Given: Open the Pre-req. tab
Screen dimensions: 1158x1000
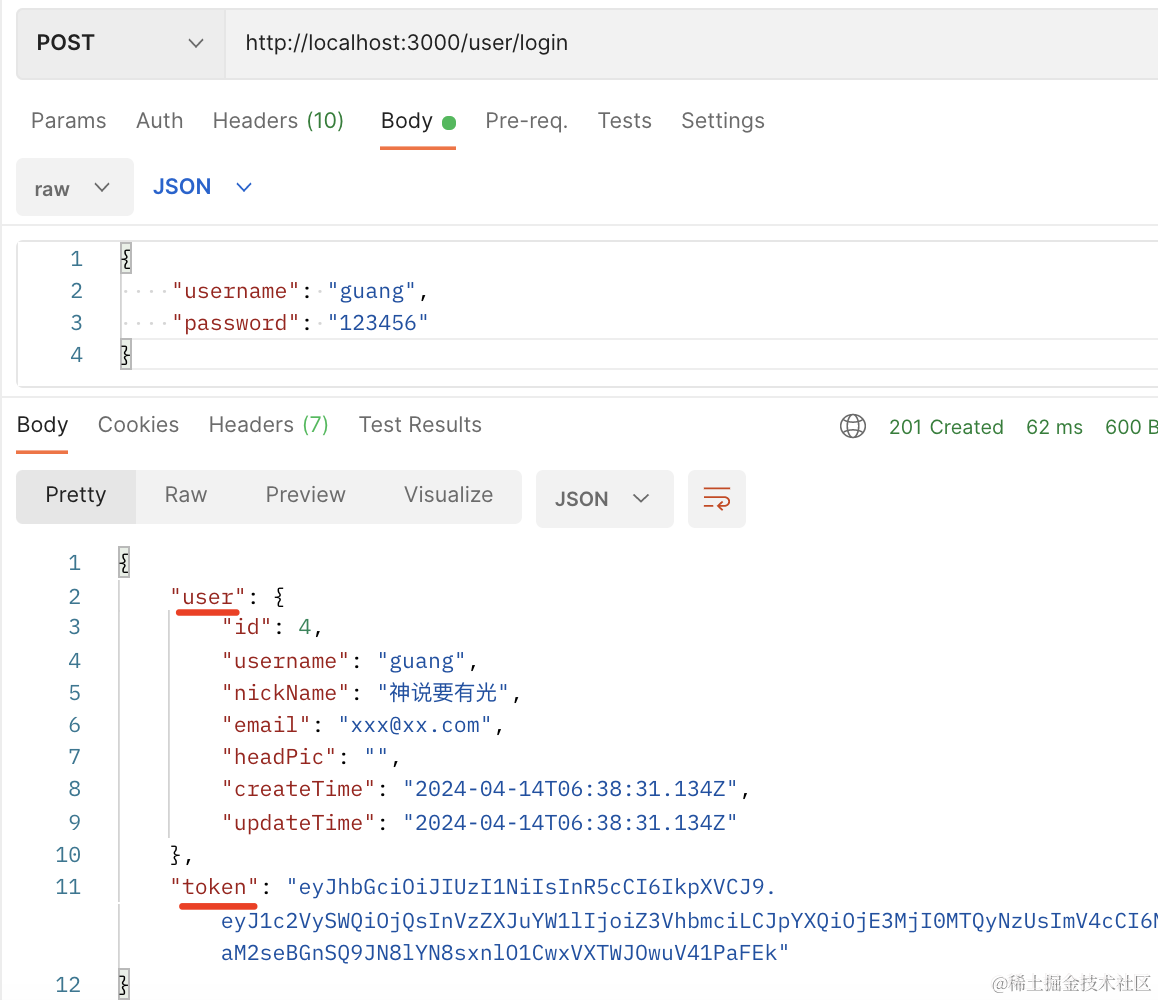Looking at the screenshot, I should tap(526, 121).
